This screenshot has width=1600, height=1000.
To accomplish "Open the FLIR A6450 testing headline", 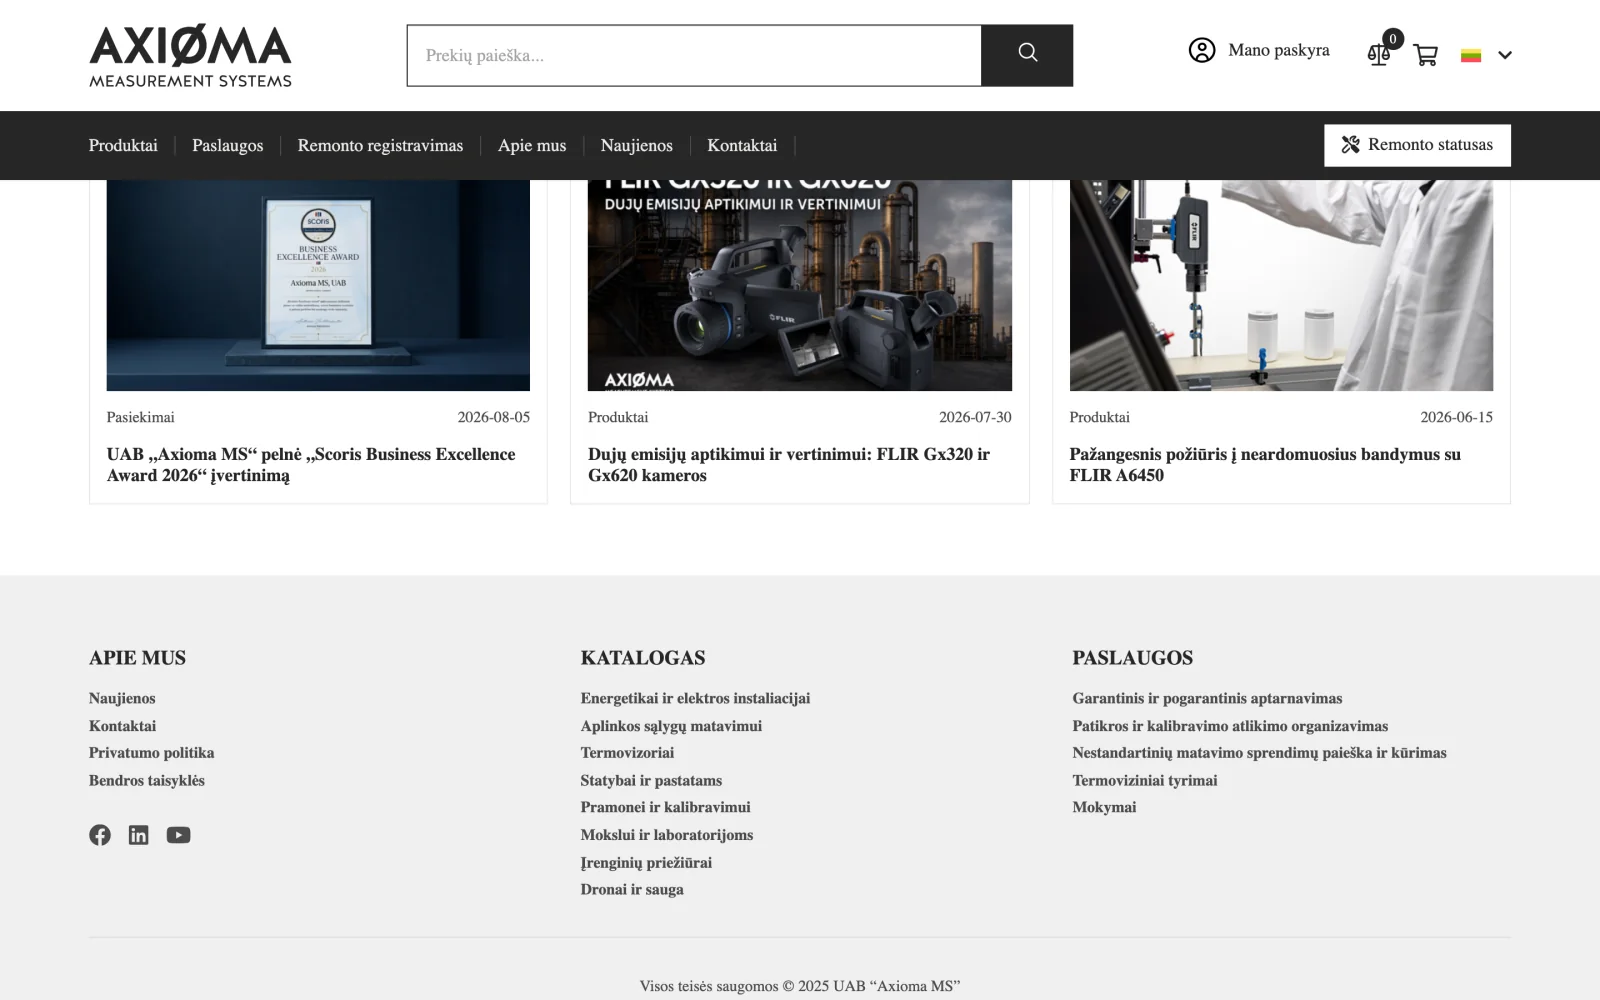I will pyautogui.click(x=1265, y=465).
